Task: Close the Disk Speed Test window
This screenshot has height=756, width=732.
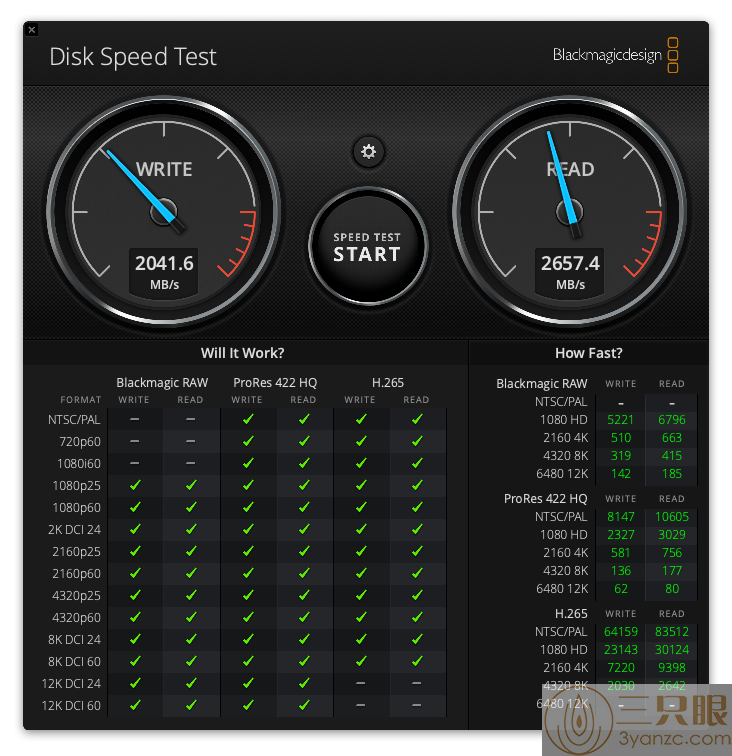Action: [x=32, y=30]
